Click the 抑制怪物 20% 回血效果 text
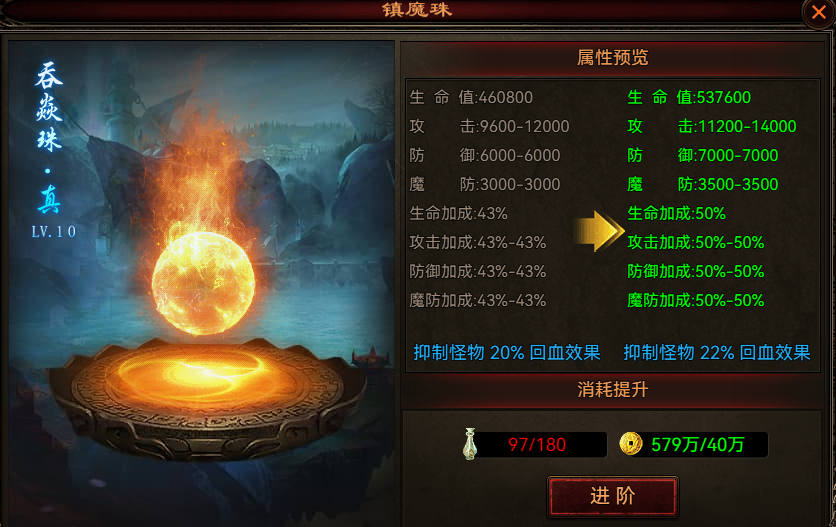 (507, 353)
